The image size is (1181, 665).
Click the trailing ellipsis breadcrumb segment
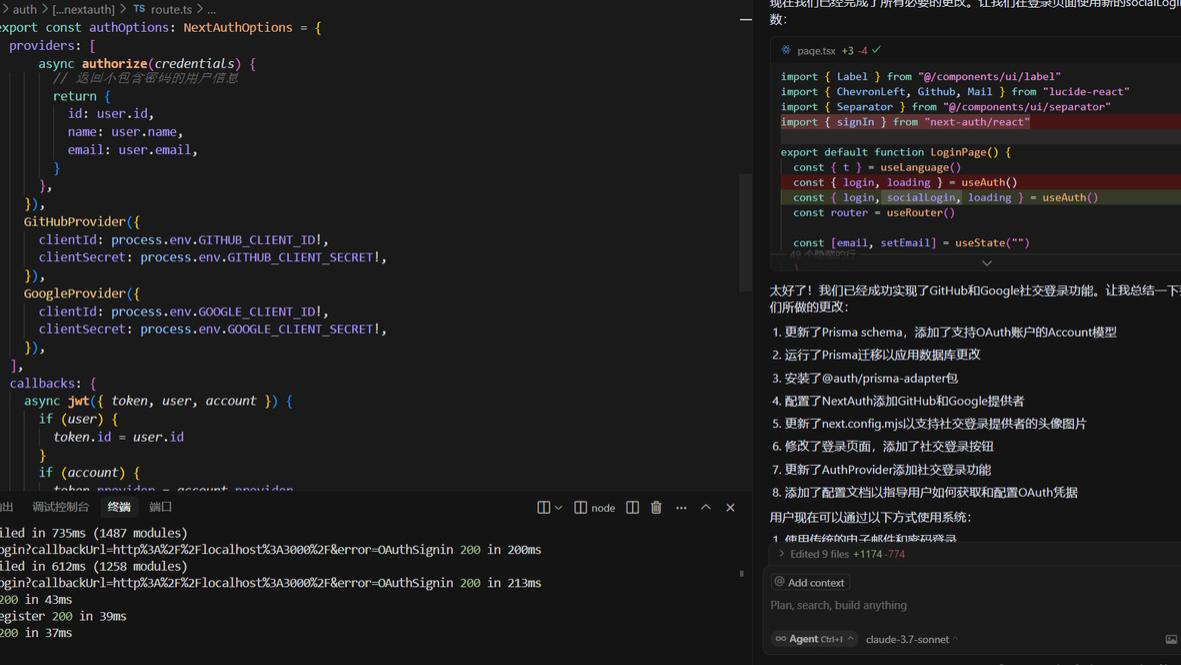[212, 10]
